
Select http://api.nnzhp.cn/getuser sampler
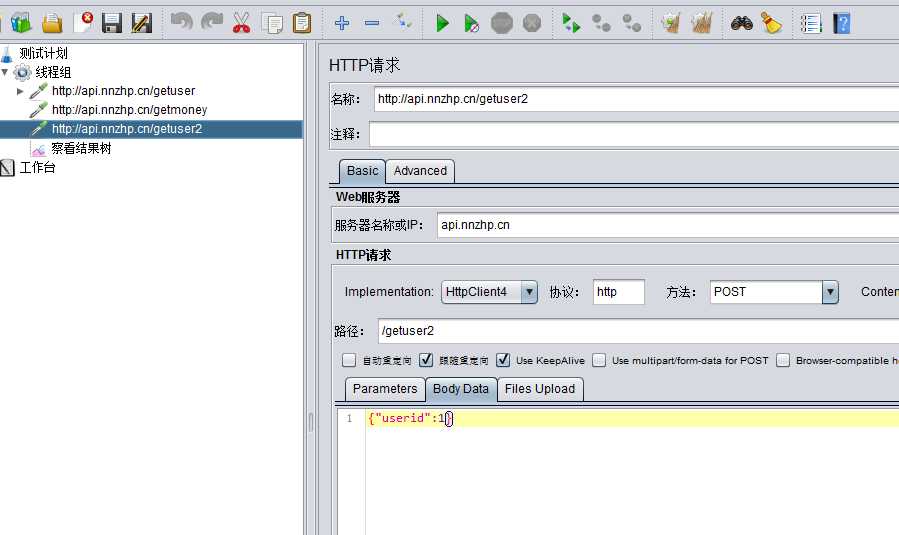(123, 91)
